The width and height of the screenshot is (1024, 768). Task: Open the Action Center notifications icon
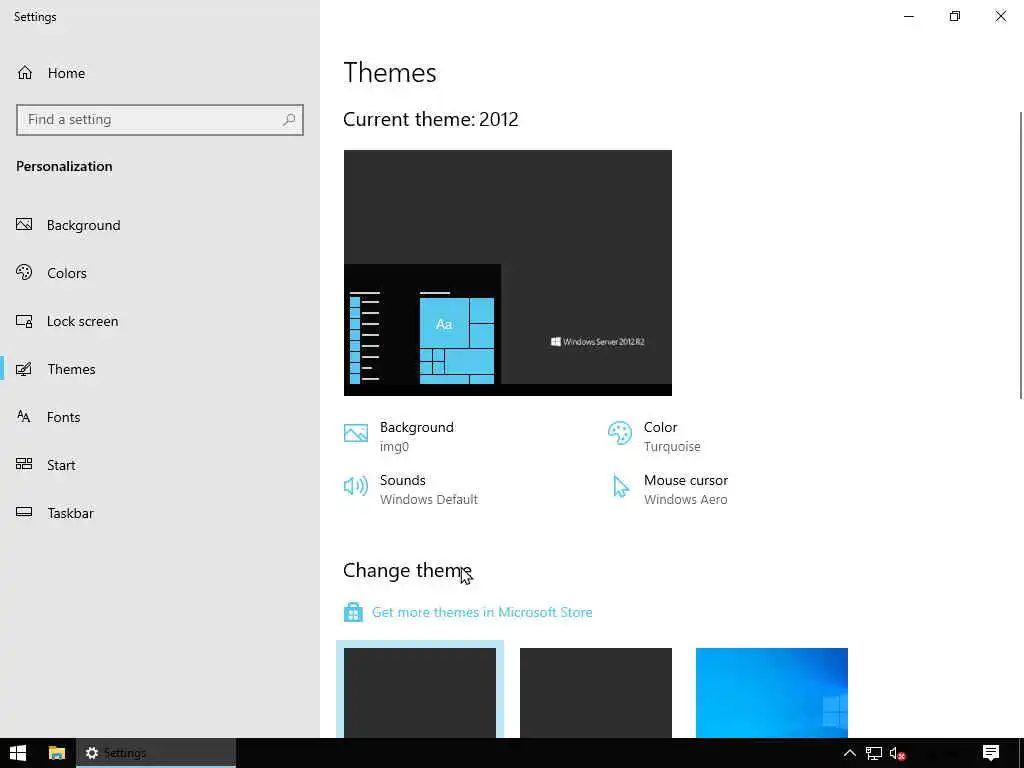[991, 753]
